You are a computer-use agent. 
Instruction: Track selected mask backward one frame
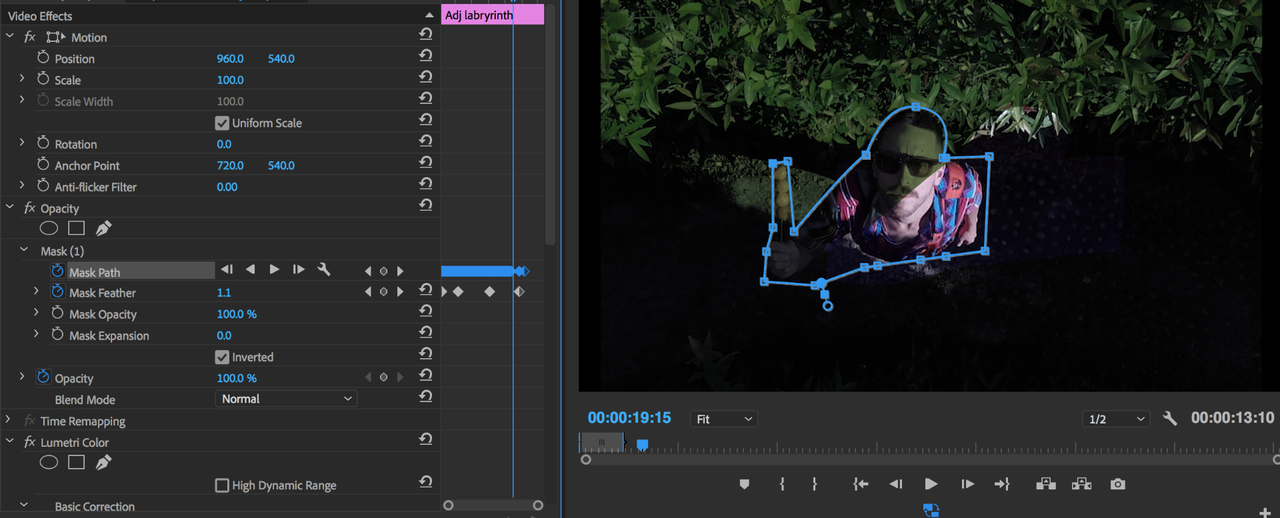pos(227,270)
